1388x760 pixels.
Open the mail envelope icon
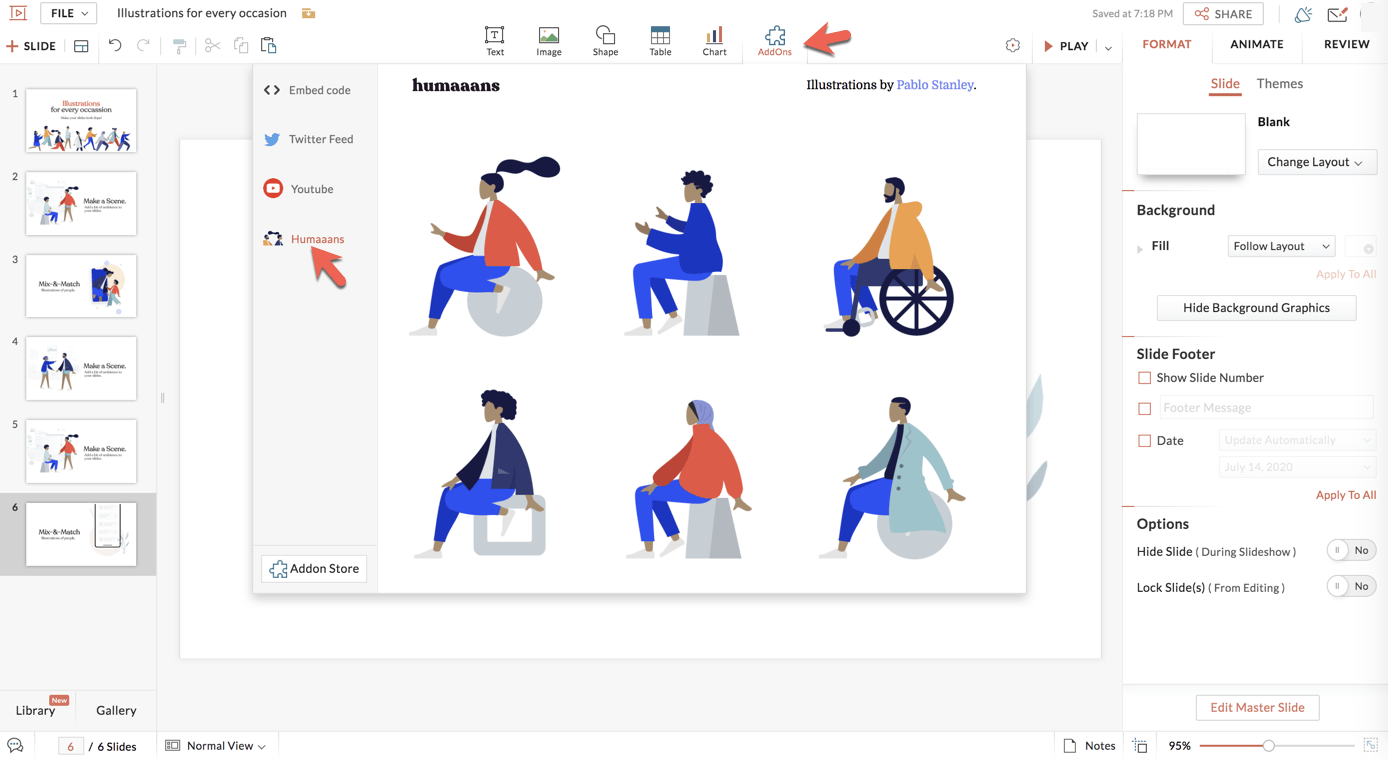tap(1337, 14)
